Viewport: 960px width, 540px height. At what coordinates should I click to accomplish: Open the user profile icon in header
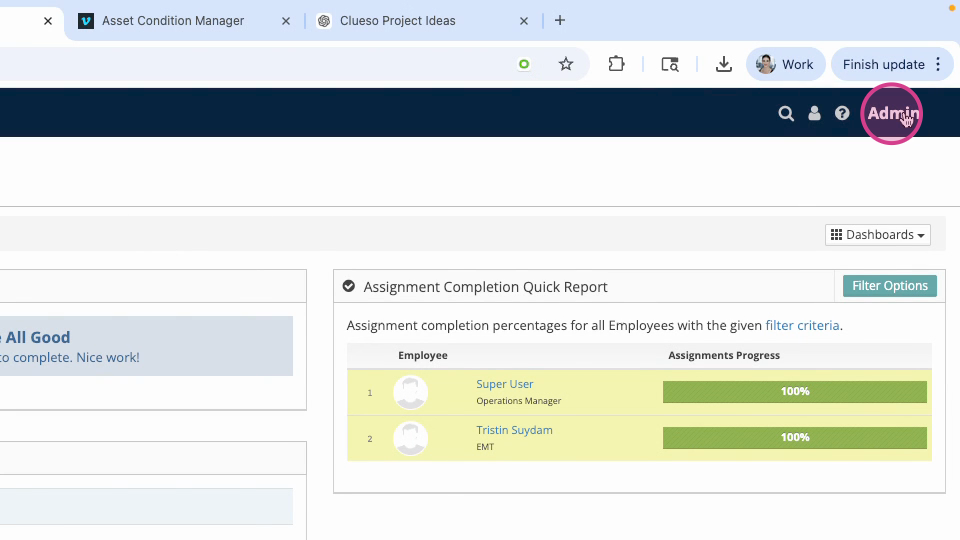(x=814, y=113)
